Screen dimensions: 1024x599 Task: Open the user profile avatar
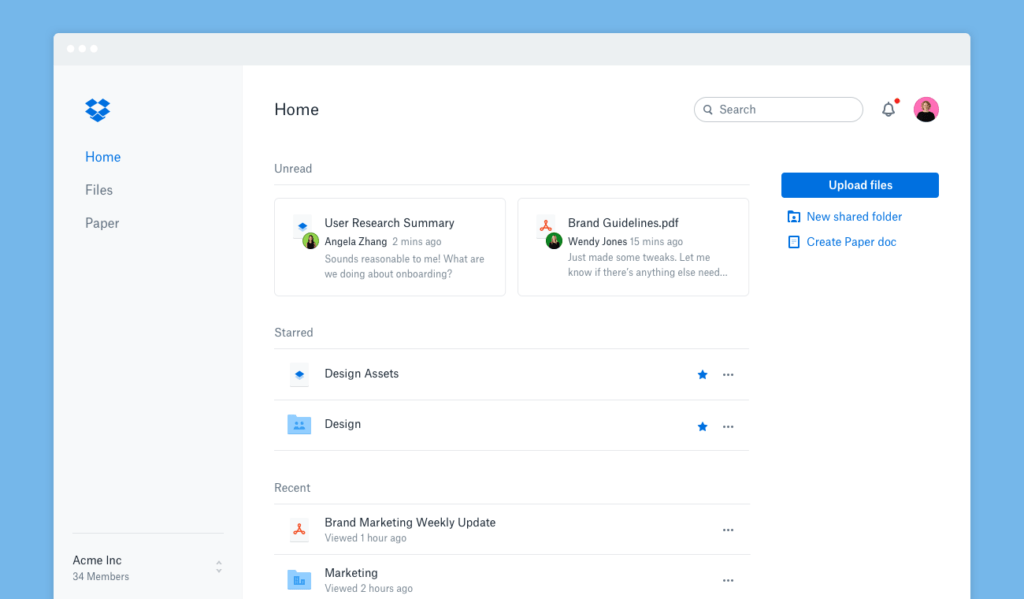coord(926,110)
